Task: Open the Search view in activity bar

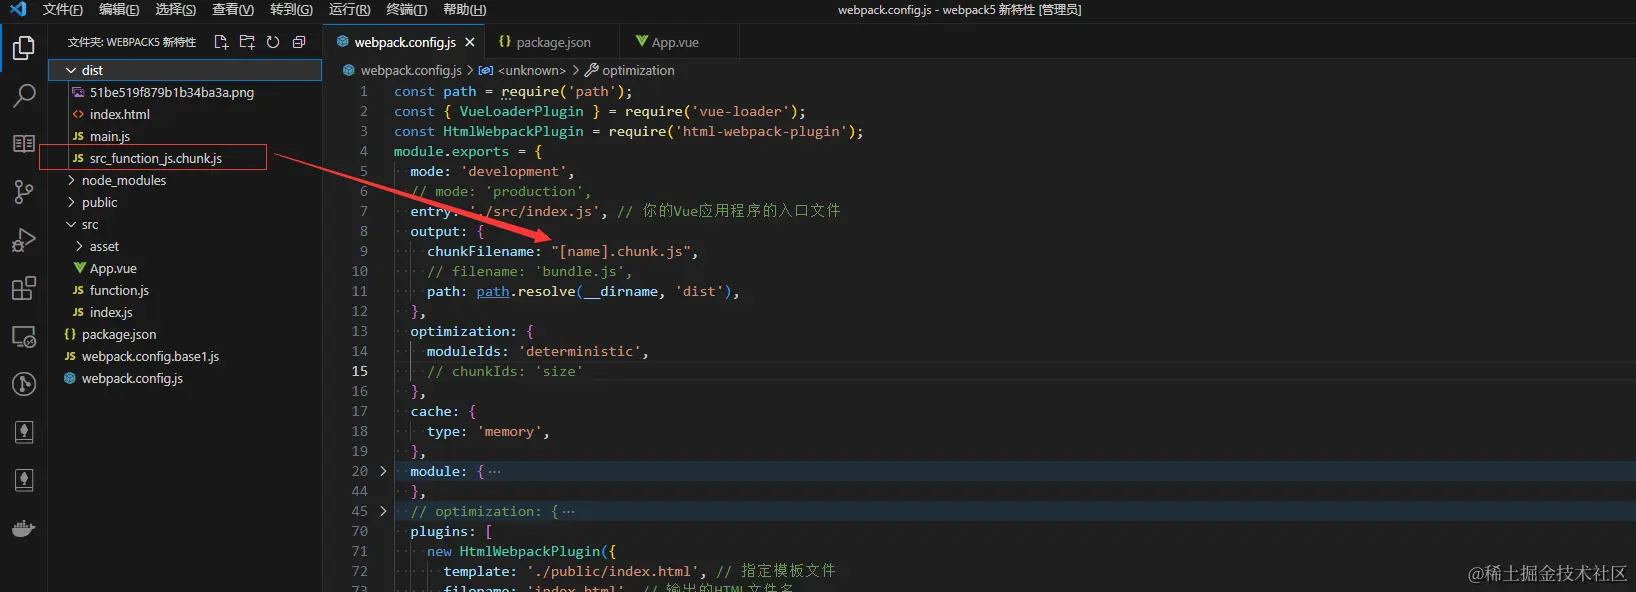Action: coord(24,96)
